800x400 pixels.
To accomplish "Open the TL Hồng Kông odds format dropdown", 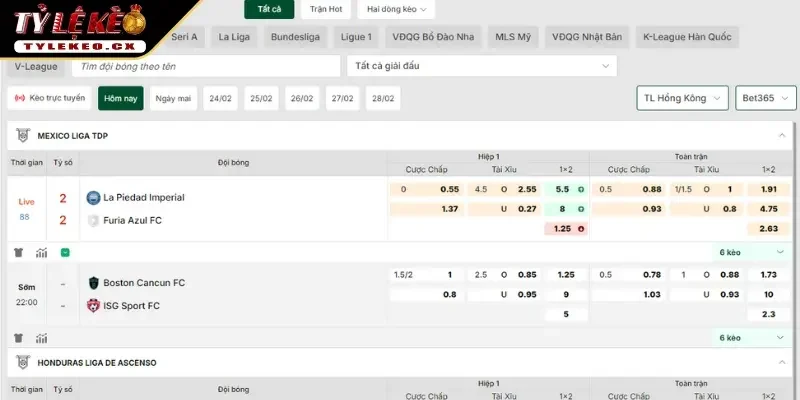I will (682, 98).
